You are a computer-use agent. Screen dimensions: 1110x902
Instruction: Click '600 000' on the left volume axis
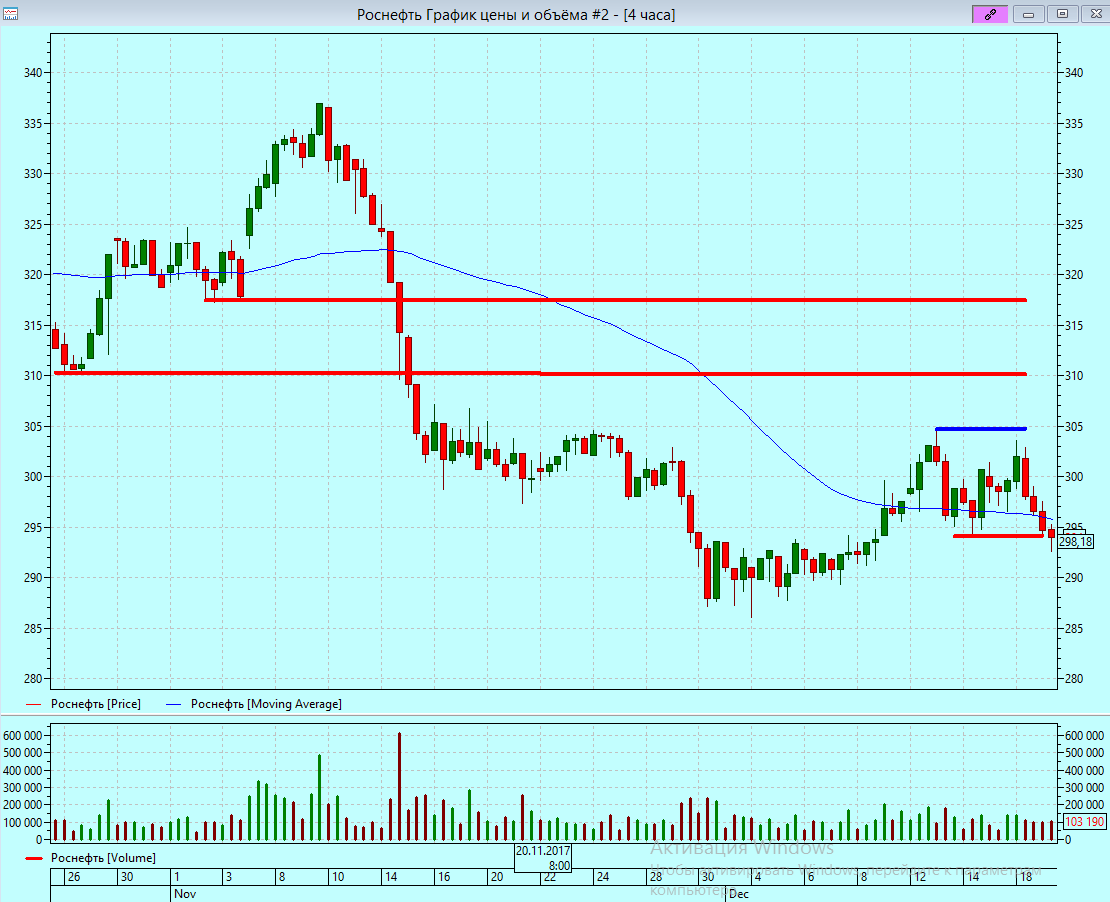pyautogui.click(x=22, y=736)
